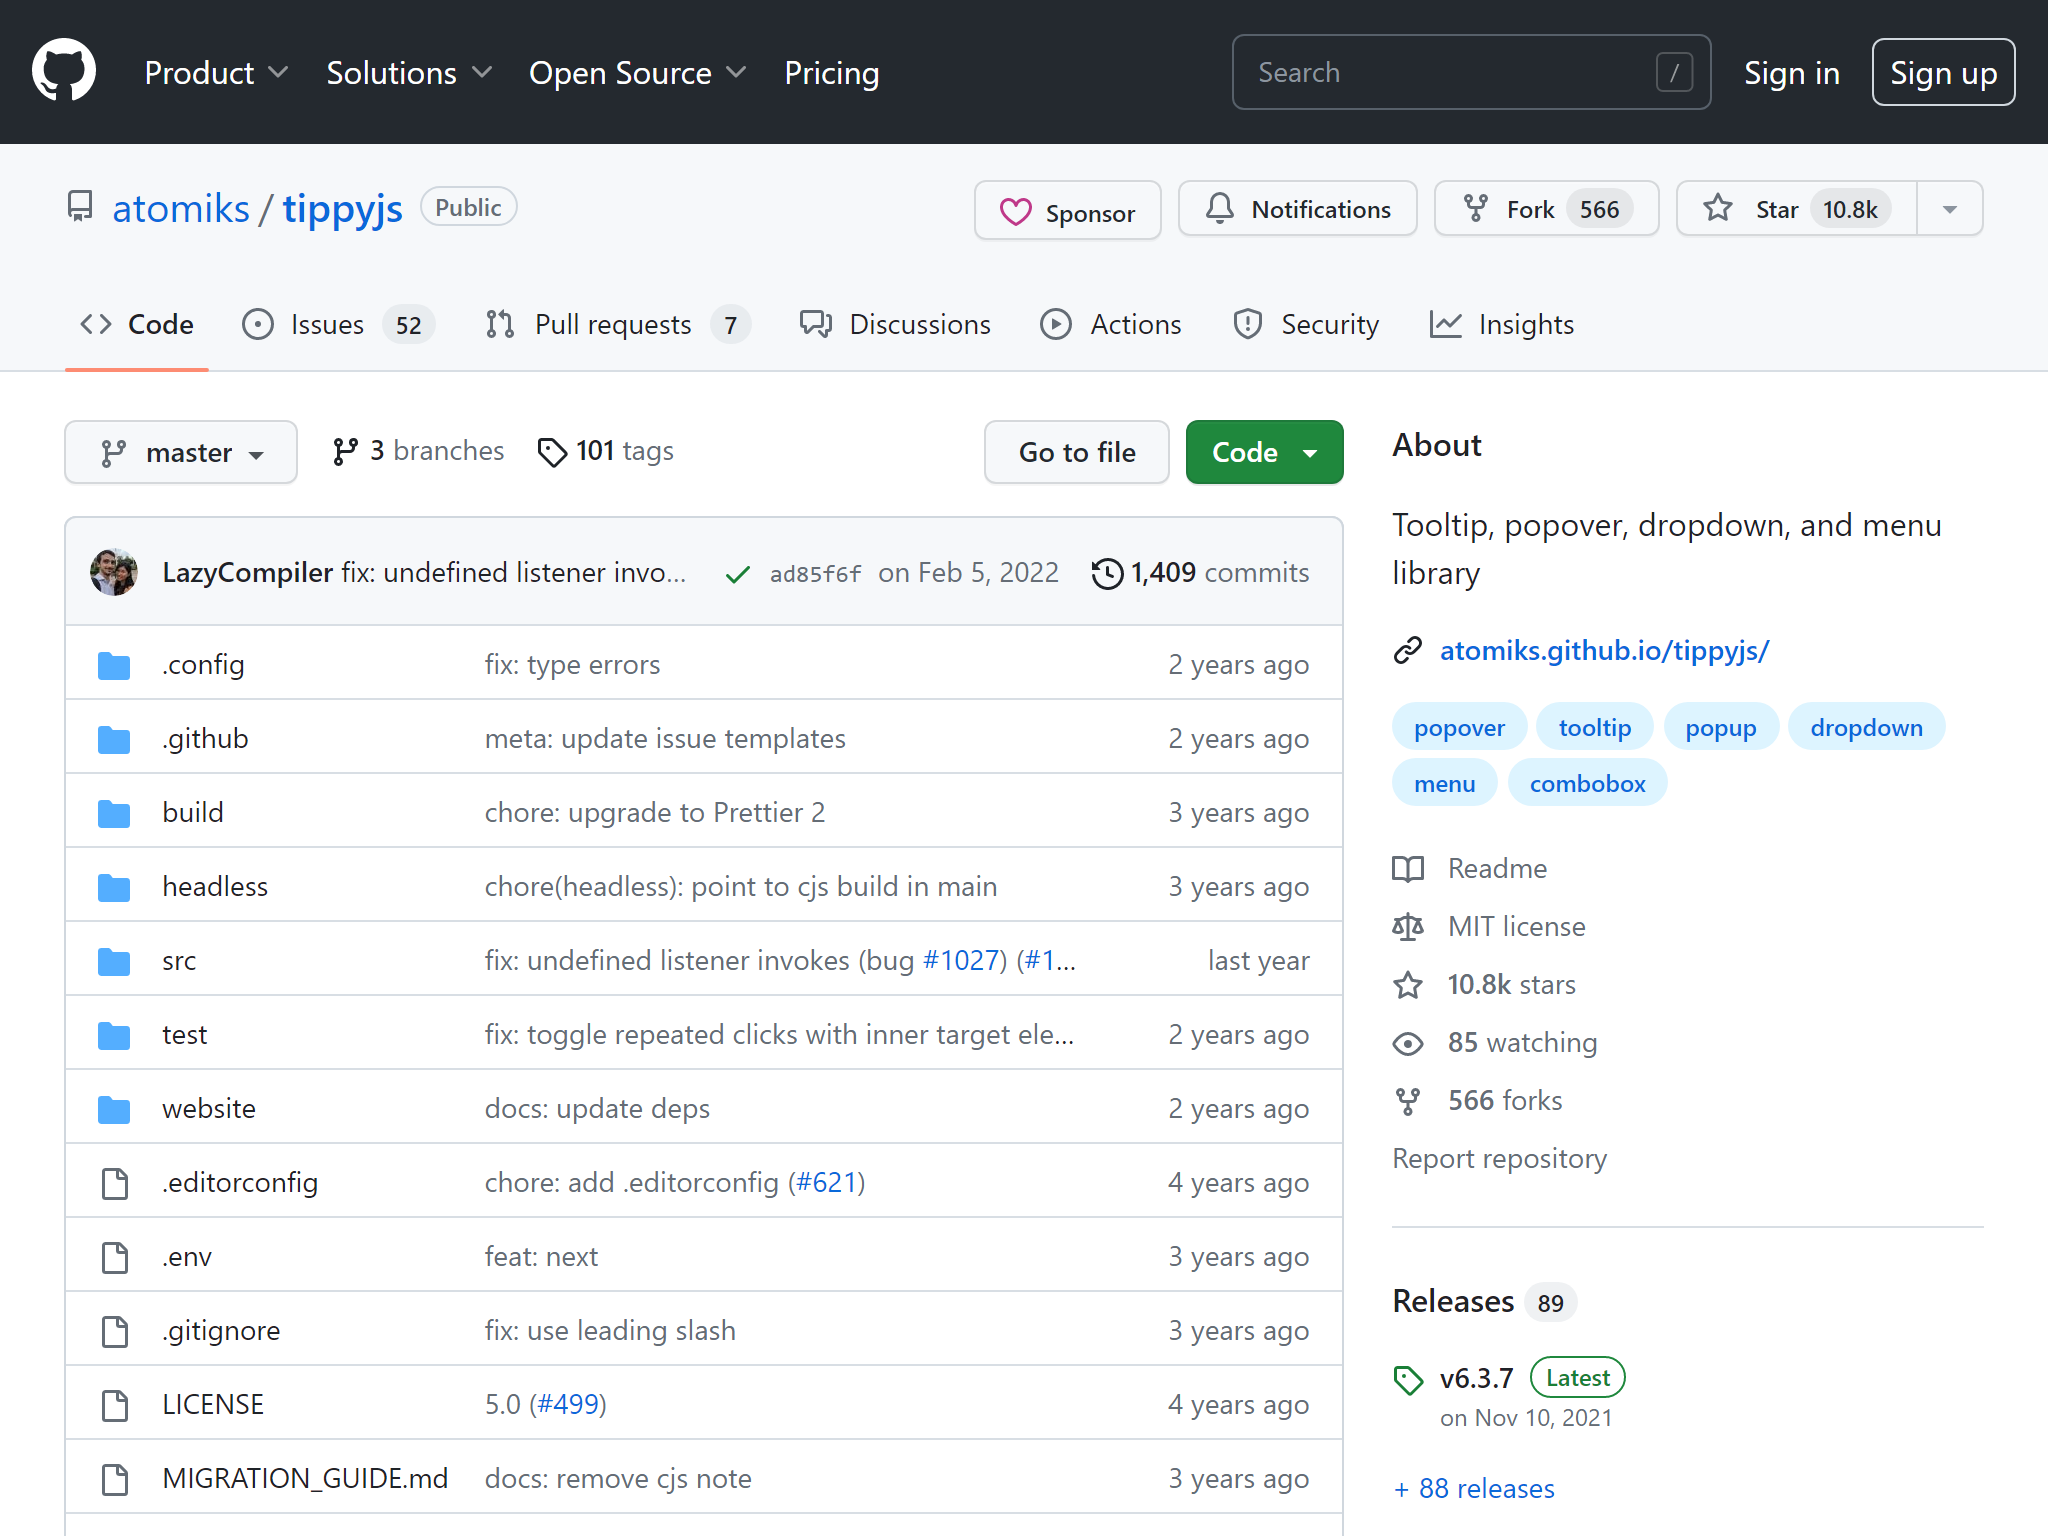Select the popover topic tag
The image size is (2048, 1536).
click(x=1459, y=727)
